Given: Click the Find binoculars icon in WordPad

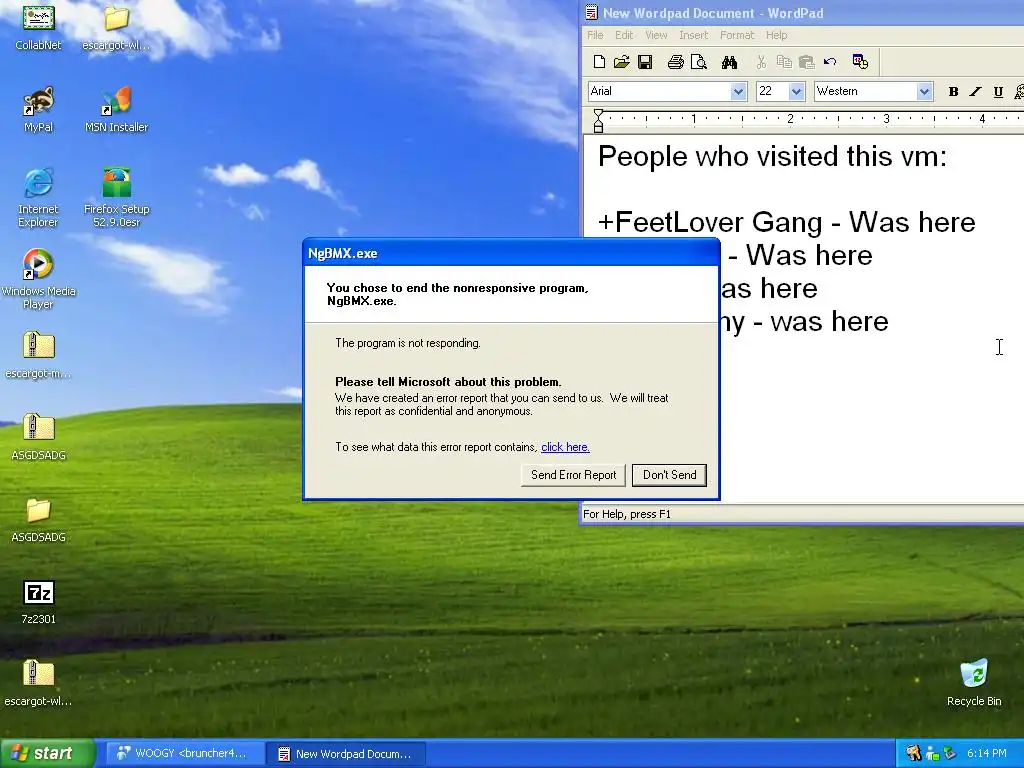Looking at the screenshot, I should pyautogui.click(x=729, y=62).
